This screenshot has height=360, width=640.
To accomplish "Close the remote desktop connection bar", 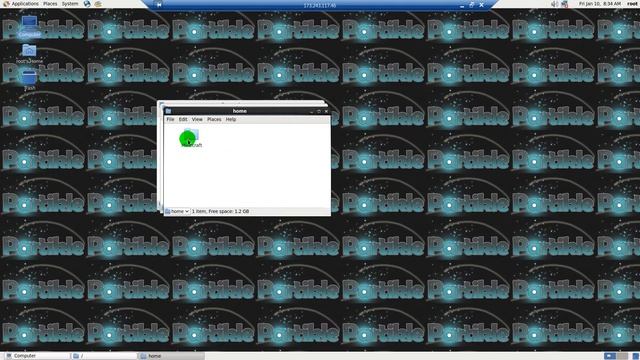I will coord(482,5).
